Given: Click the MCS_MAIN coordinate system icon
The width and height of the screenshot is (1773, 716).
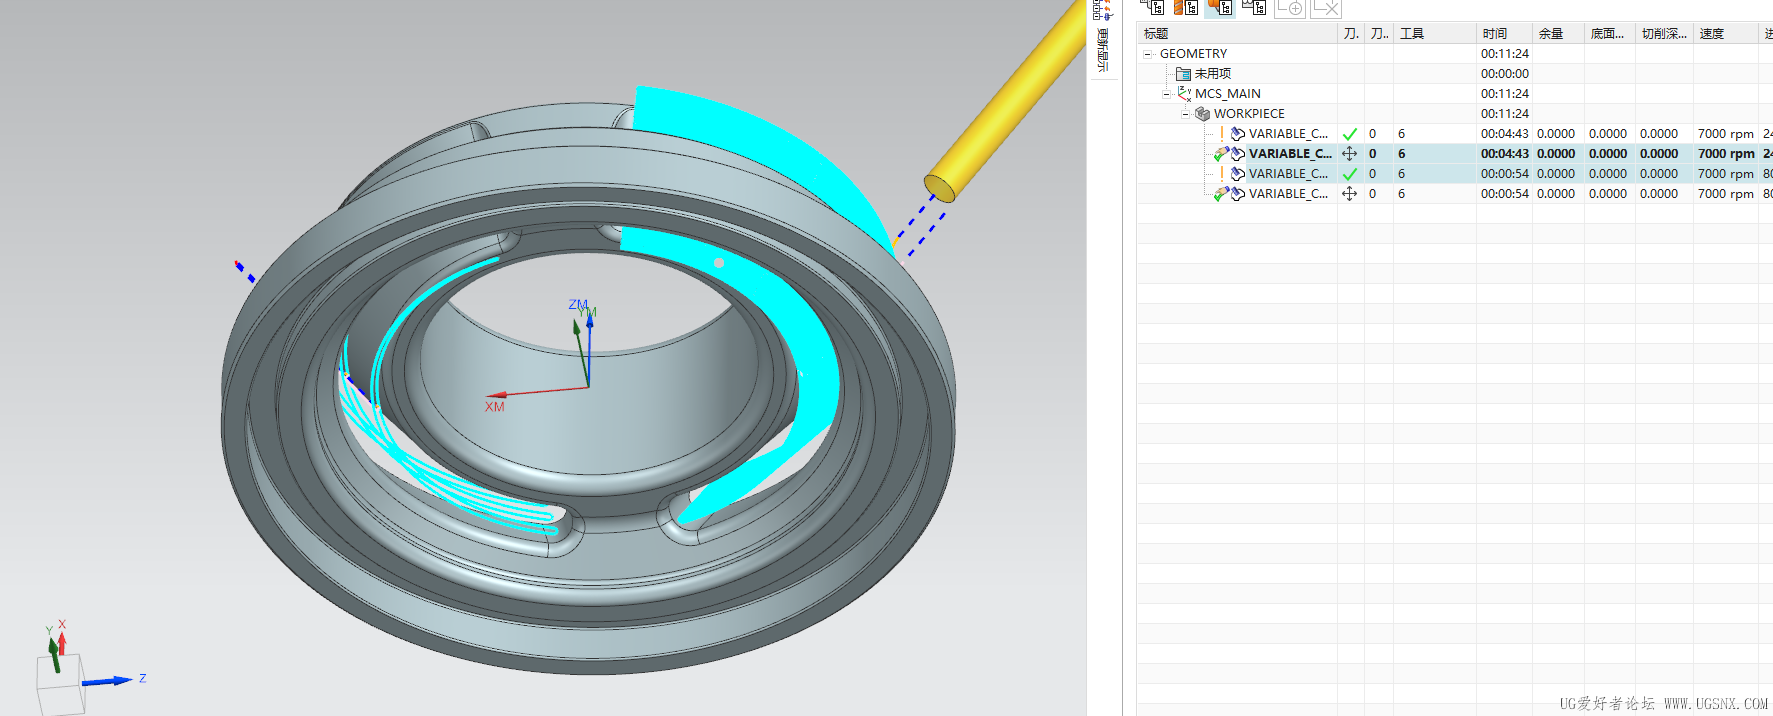Looking at the screenshot, I should pyautogui.click(x=1184, y=93).
